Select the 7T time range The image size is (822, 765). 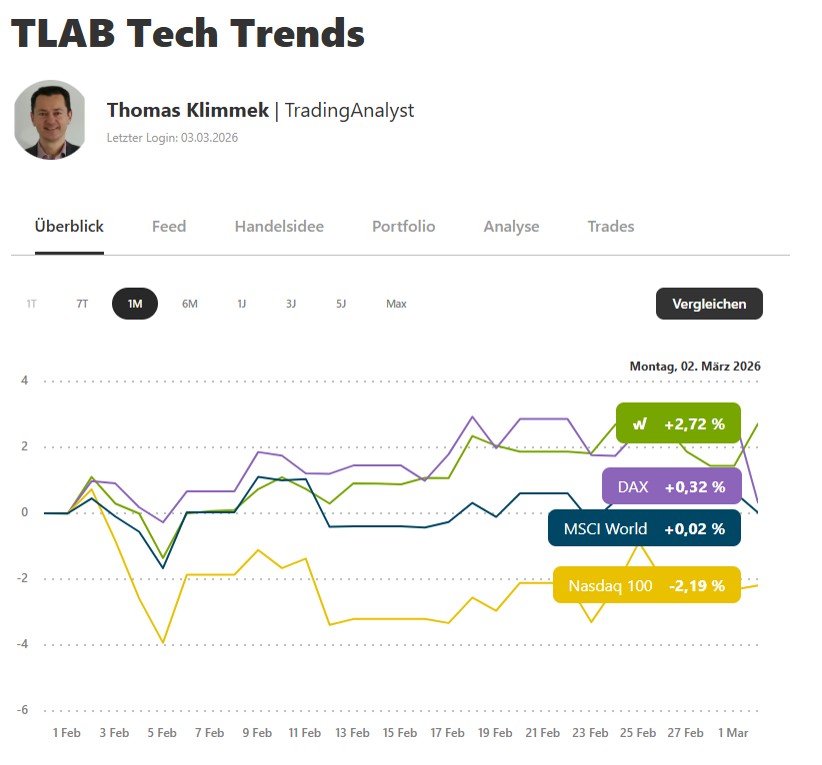[82, 304]
